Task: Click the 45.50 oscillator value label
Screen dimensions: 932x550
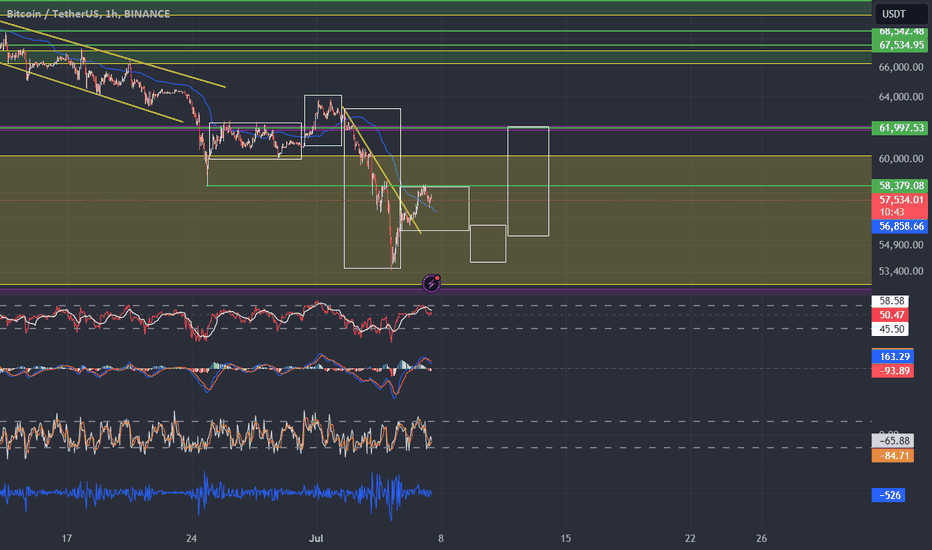Action: [890, 329]
